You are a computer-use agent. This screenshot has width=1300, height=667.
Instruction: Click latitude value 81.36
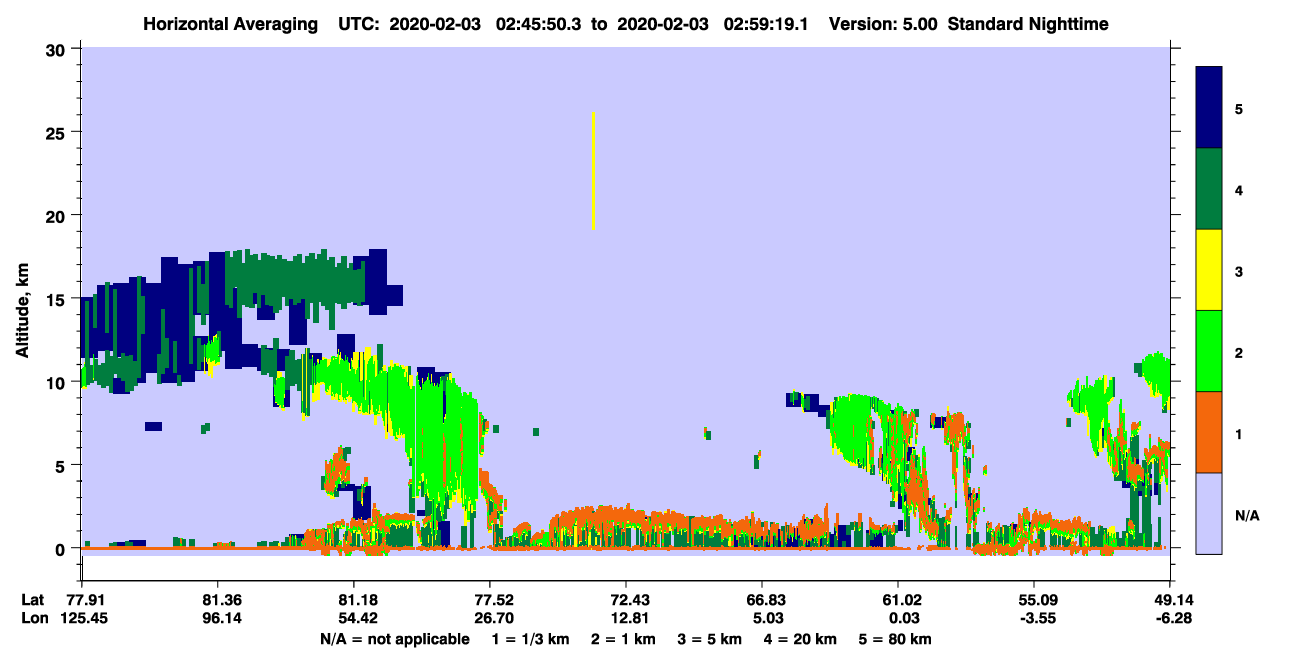pyautogui.click(x=217, y=600)
